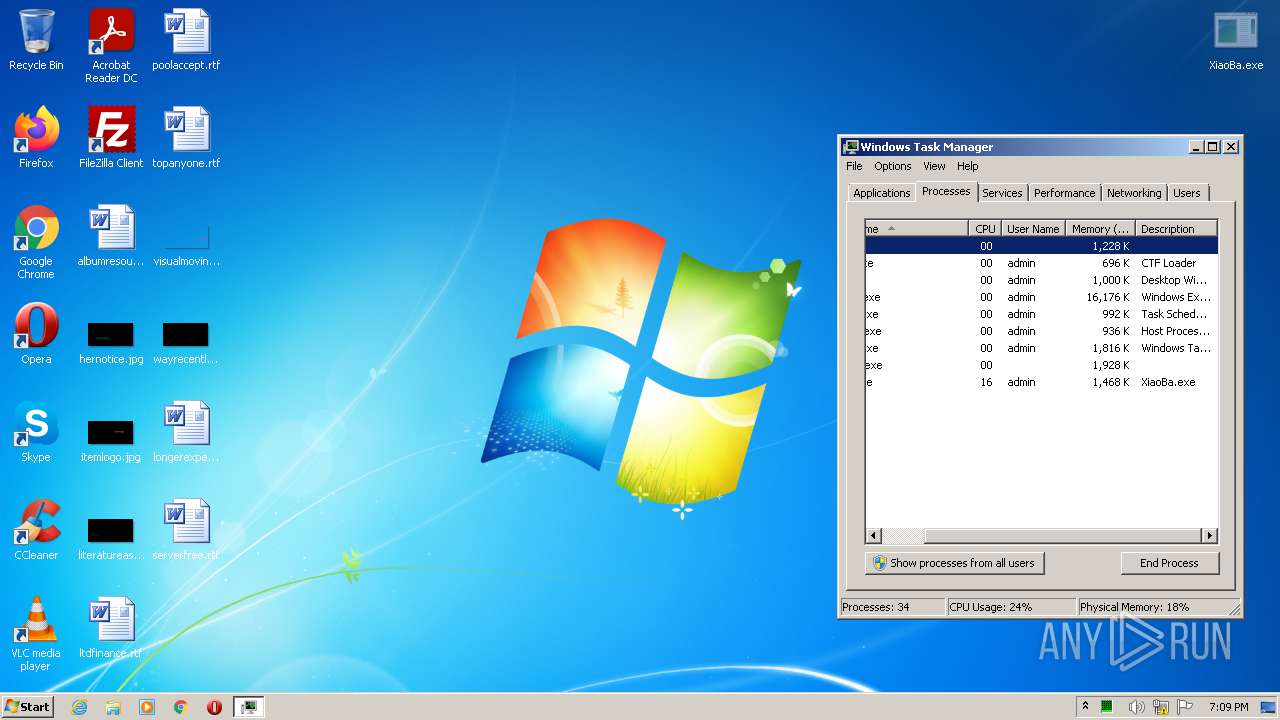Click the Opera taskbar icon
The width and height of the screenshot is (1280, 720).
click(x=214, y=707)
